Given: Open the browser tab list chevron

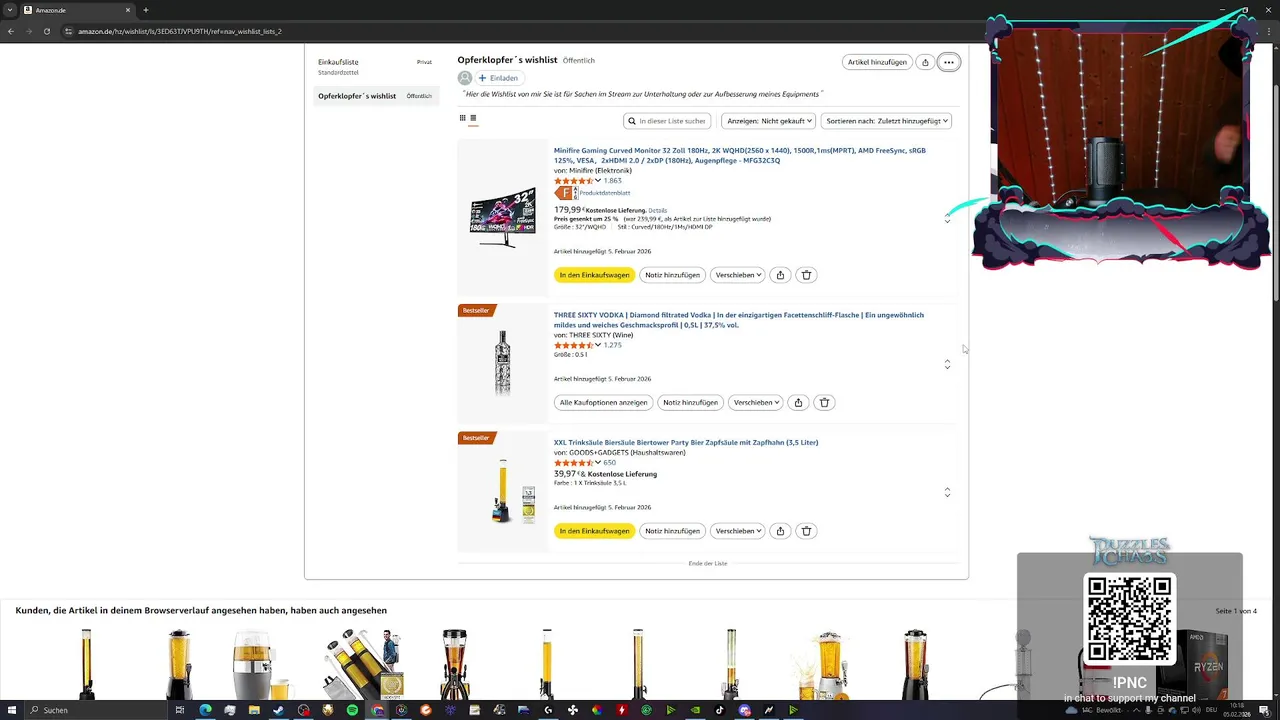Looking at the screenshot, I should point(10,10).
